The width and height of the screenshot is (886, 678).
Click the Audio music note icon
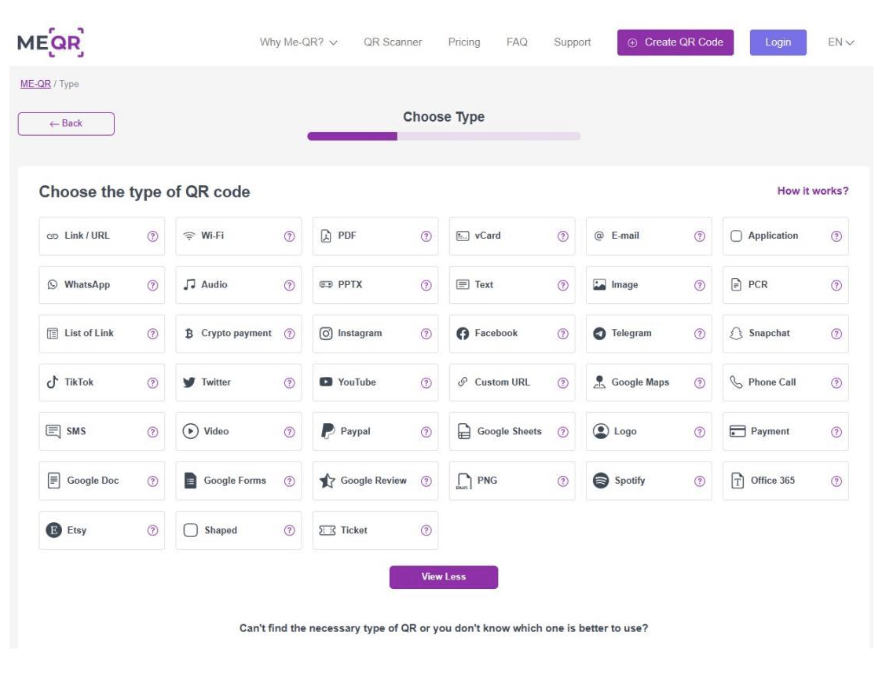189,284
